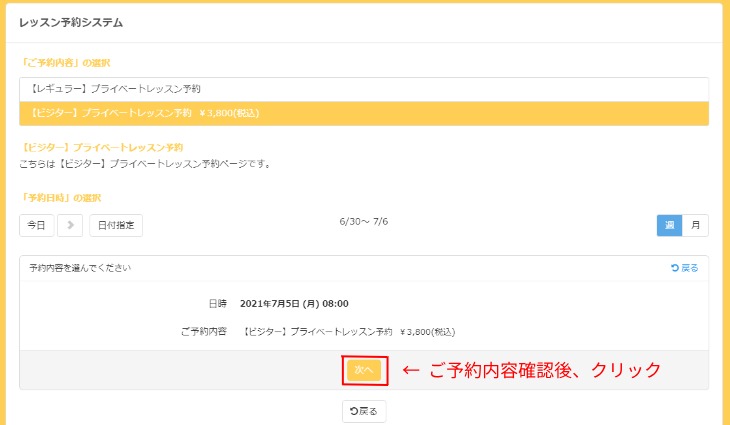Image resolution: width=730 pixels, height=425 pixels.
Task: Click the orange 【ビジター】プライベートレッスン予約 subheading
Action: coord(101,147)
